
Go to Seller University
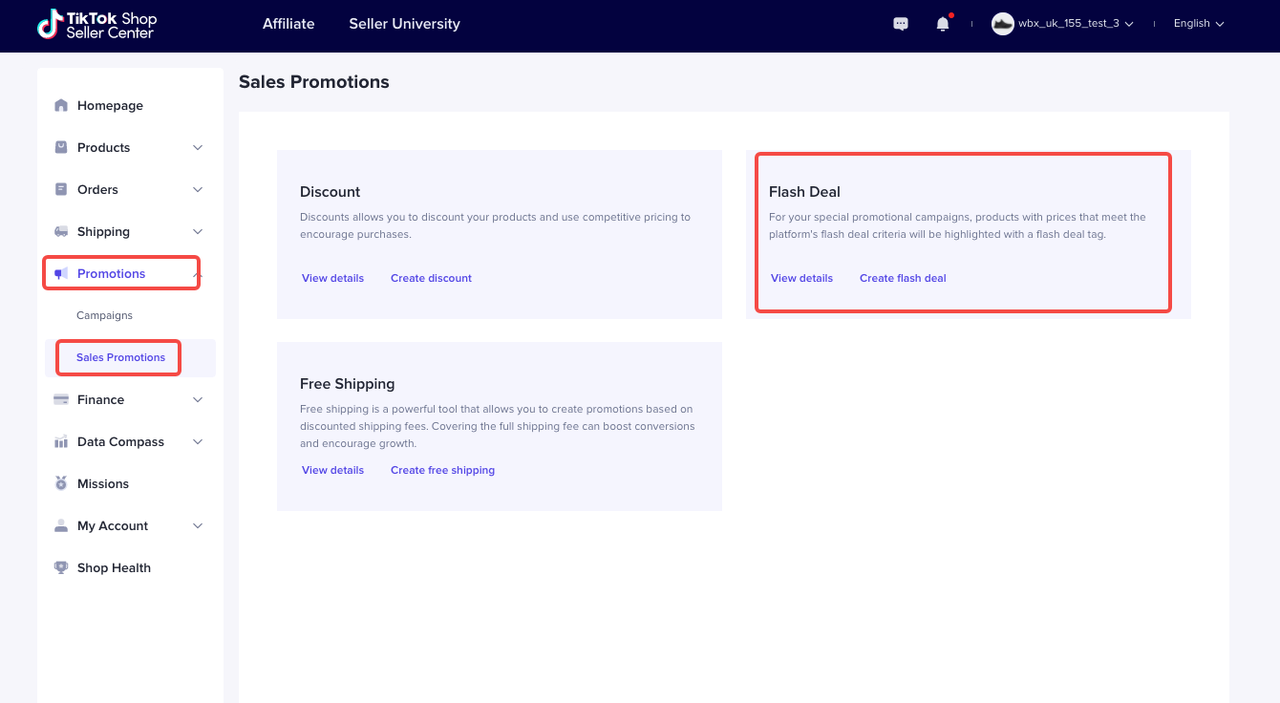point(404,24)
